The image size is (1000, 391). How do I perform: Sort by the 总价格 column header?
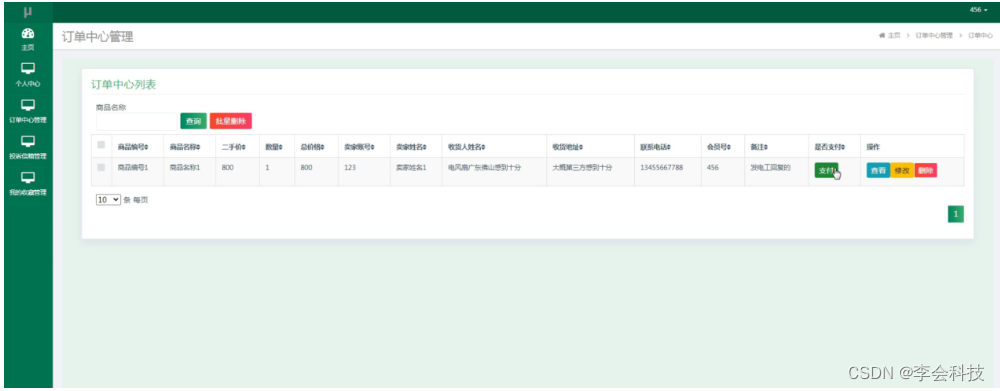click(x=313, y=147)
